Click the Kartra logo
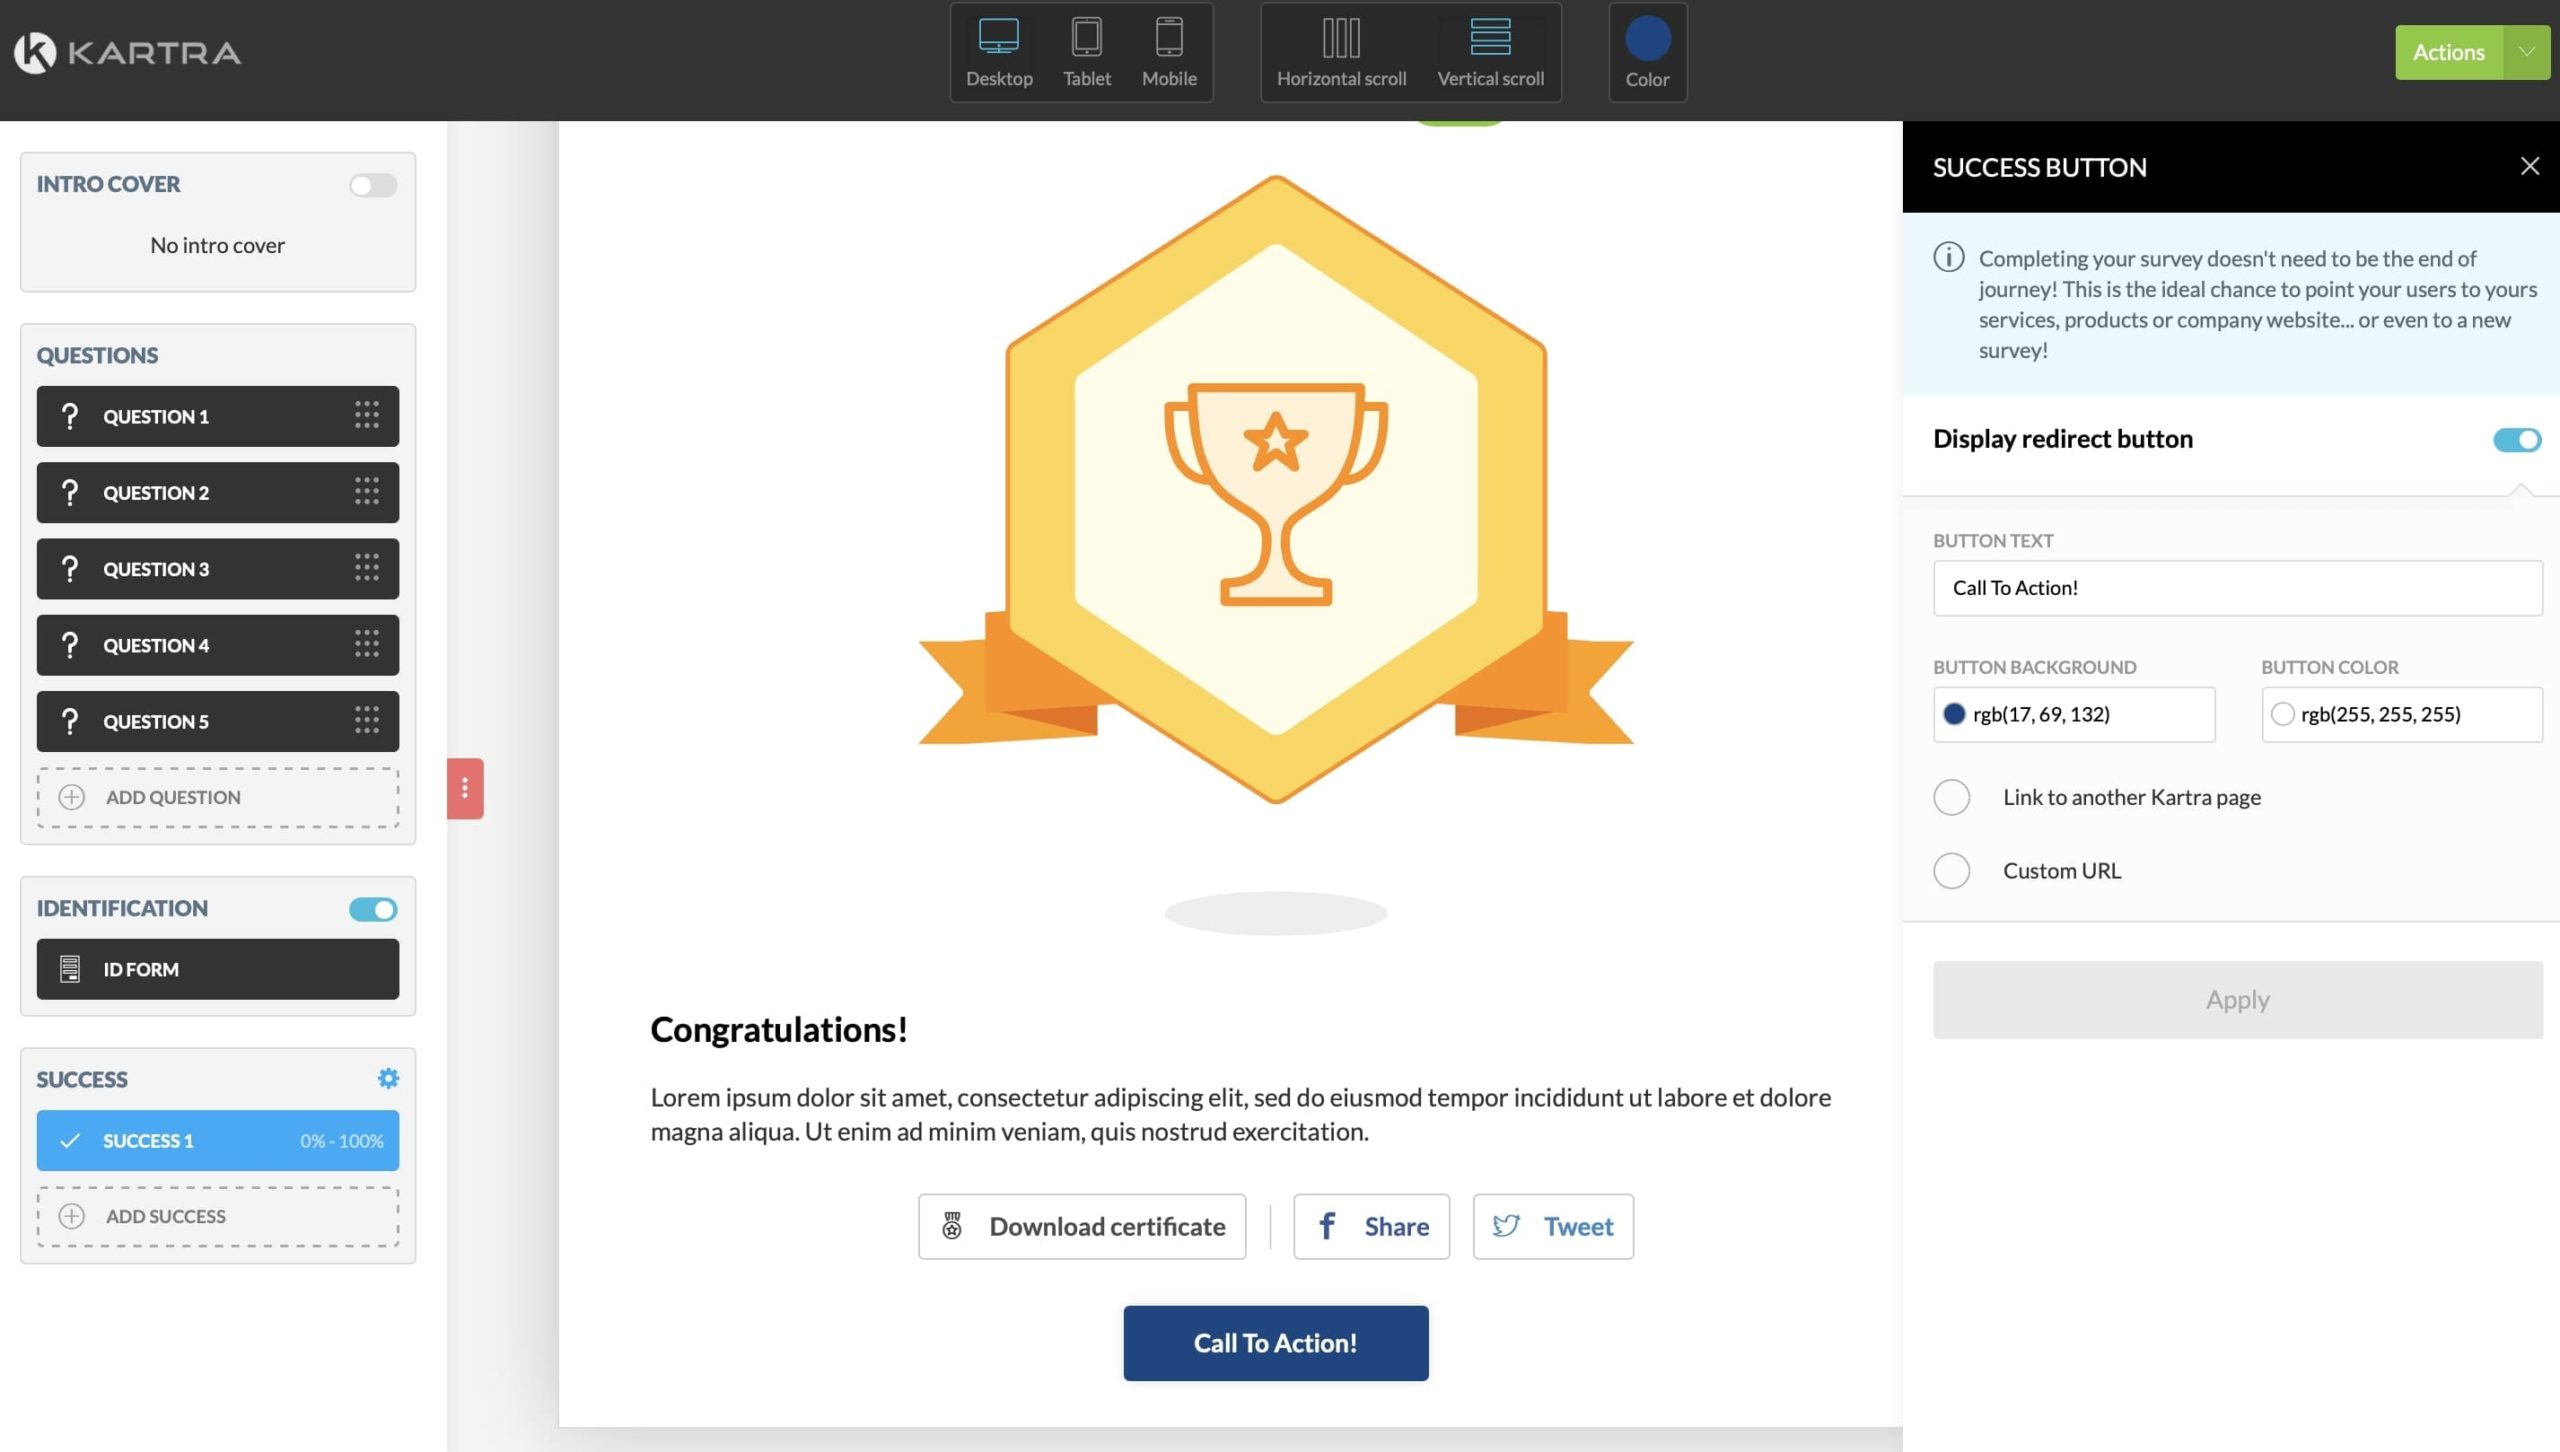This screenshot has height=1452, width=2560. tap(127, 52)
